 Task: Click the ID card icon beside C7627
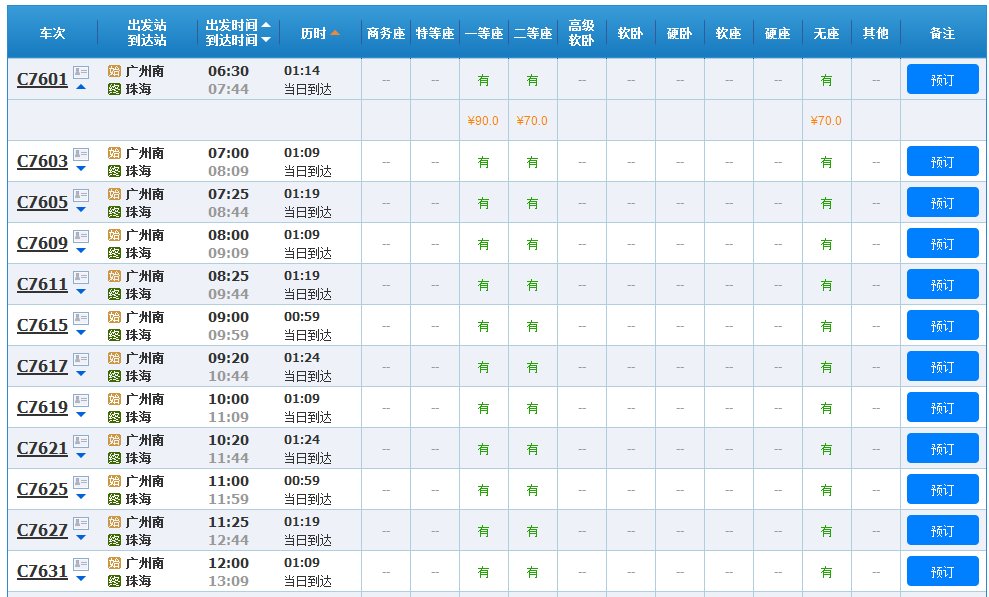pyautogui.click(x=79, y=522)
